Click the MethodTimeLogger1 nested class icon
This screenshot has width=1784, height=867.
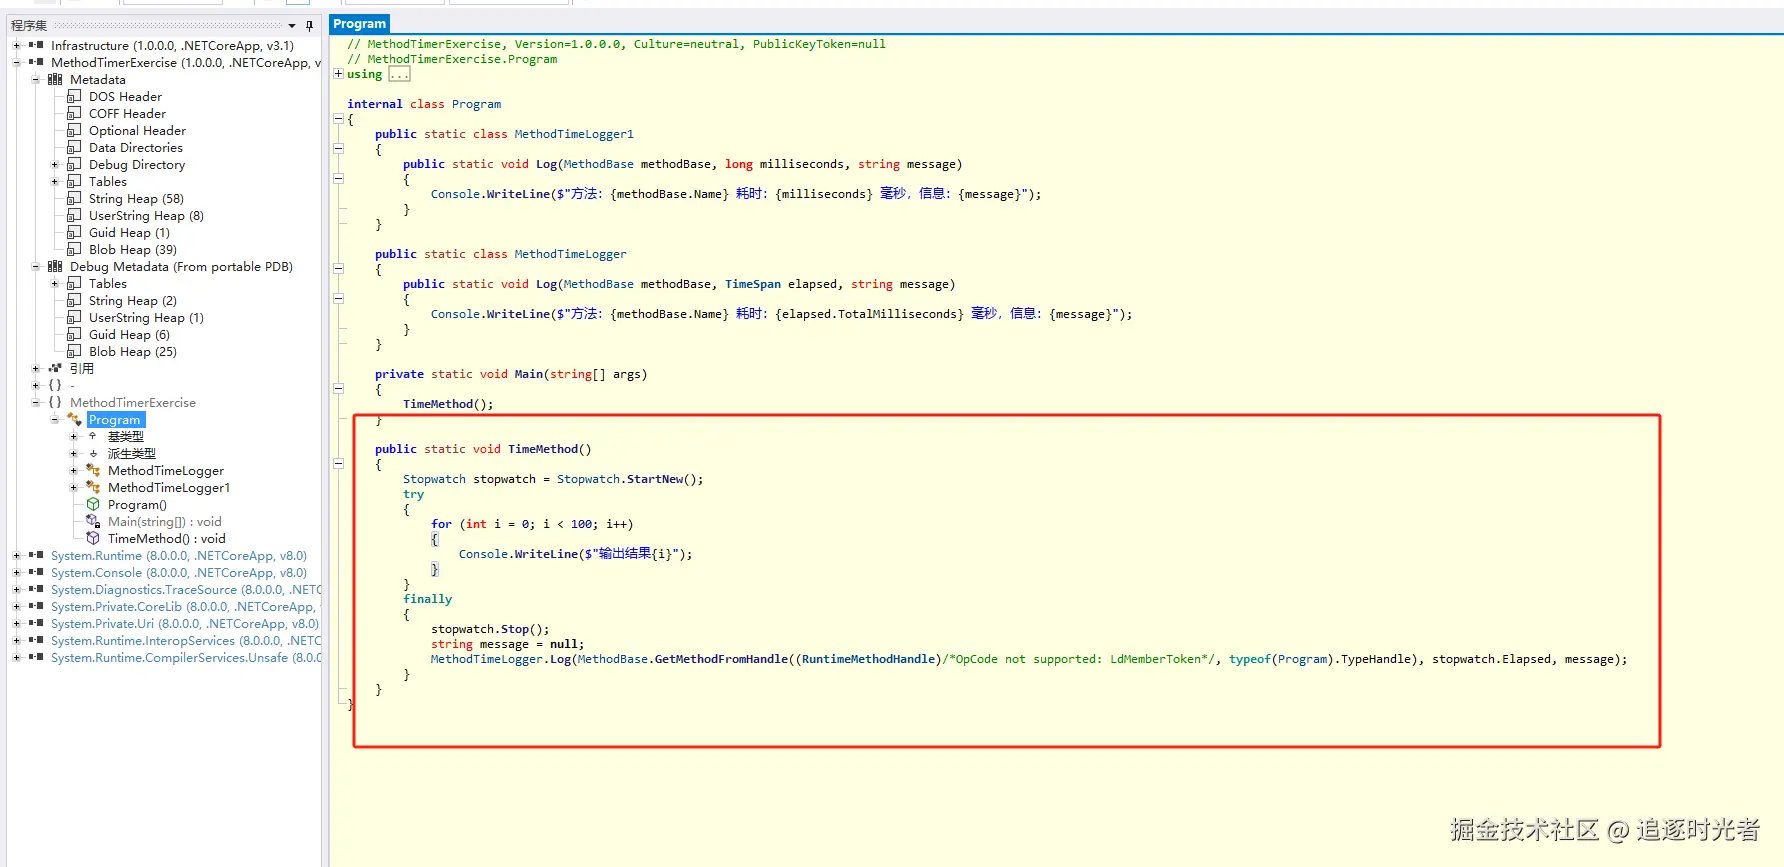click(x=93, y=487)
